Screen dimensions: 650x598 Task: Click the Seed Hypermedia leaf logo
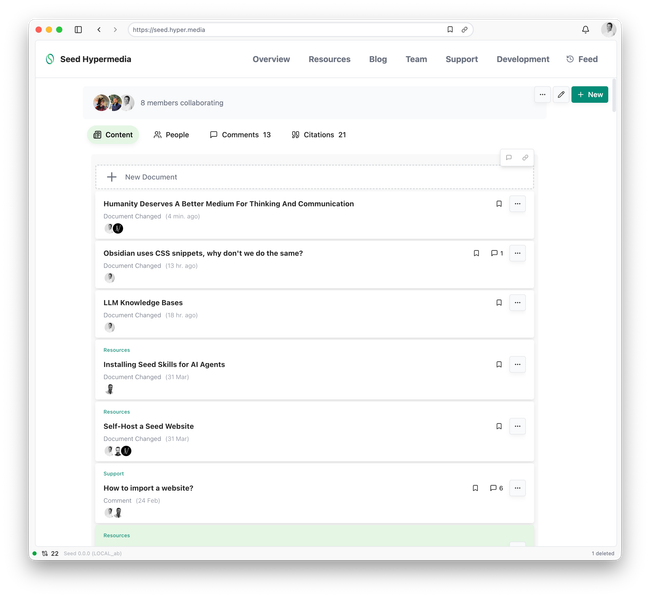click(49, 59)
